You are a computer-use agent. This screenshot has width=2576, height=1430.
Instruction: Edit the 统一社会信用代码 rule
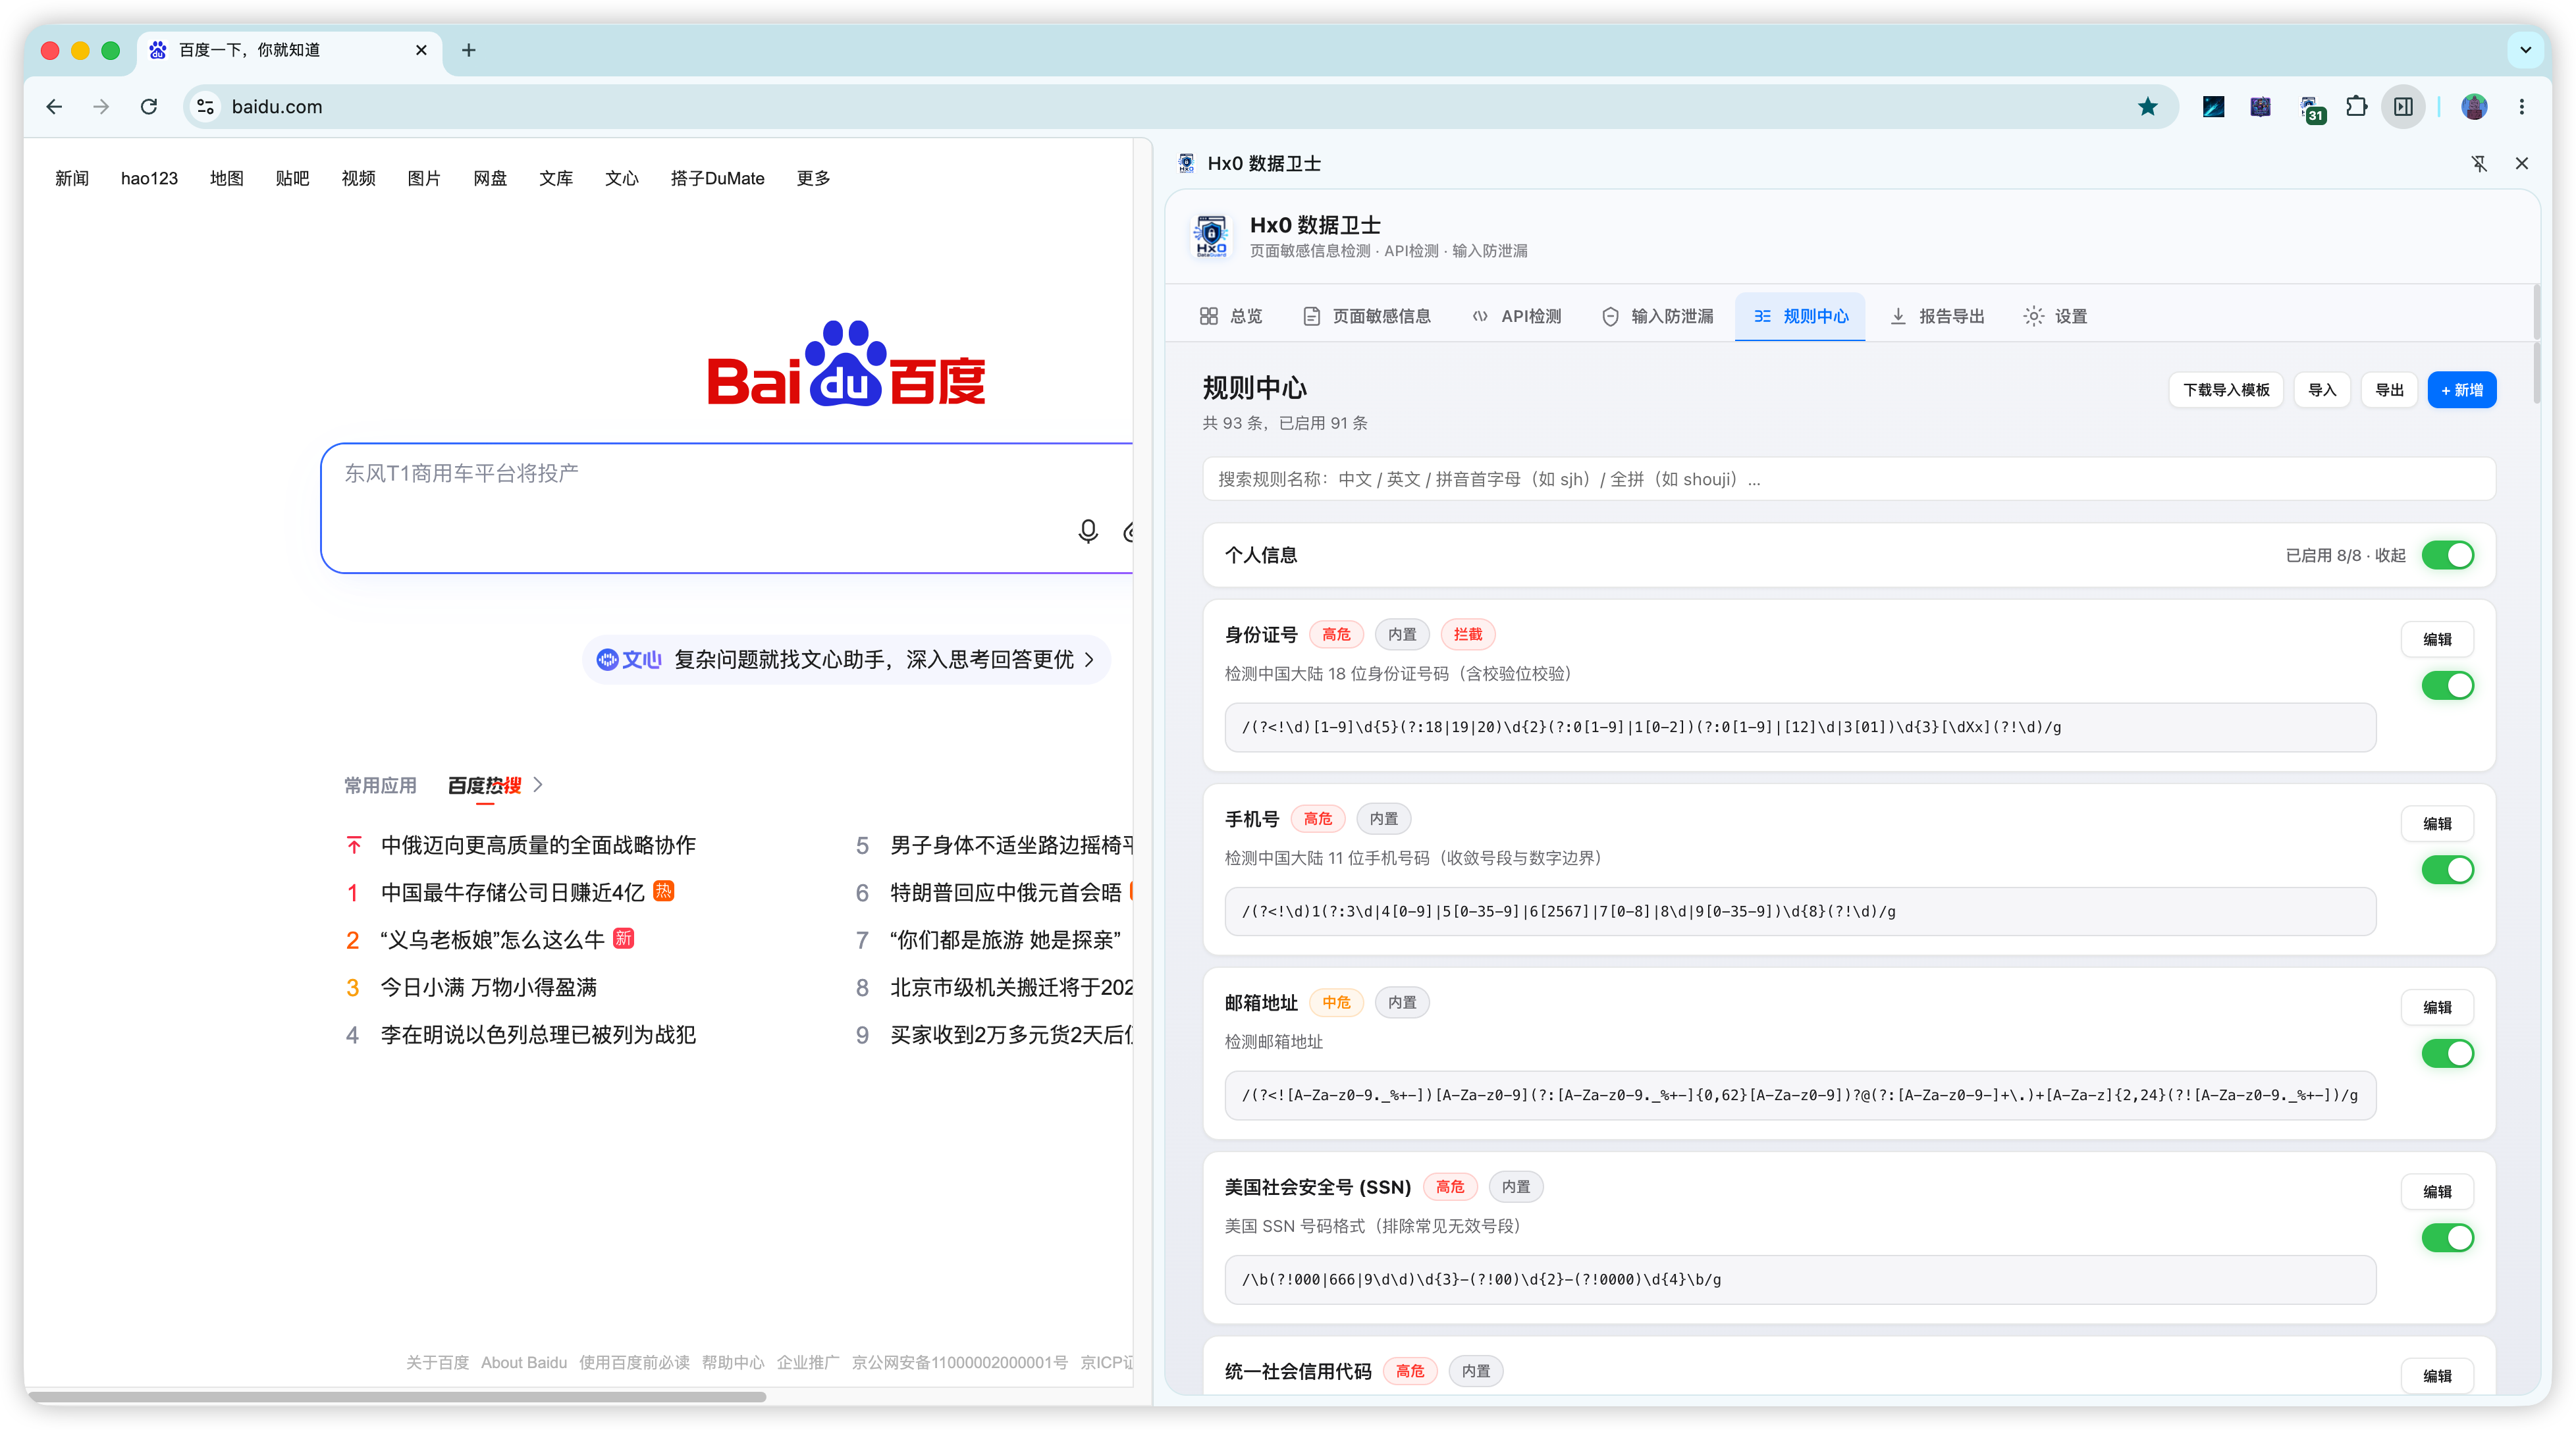[x=2437, y=1375]
